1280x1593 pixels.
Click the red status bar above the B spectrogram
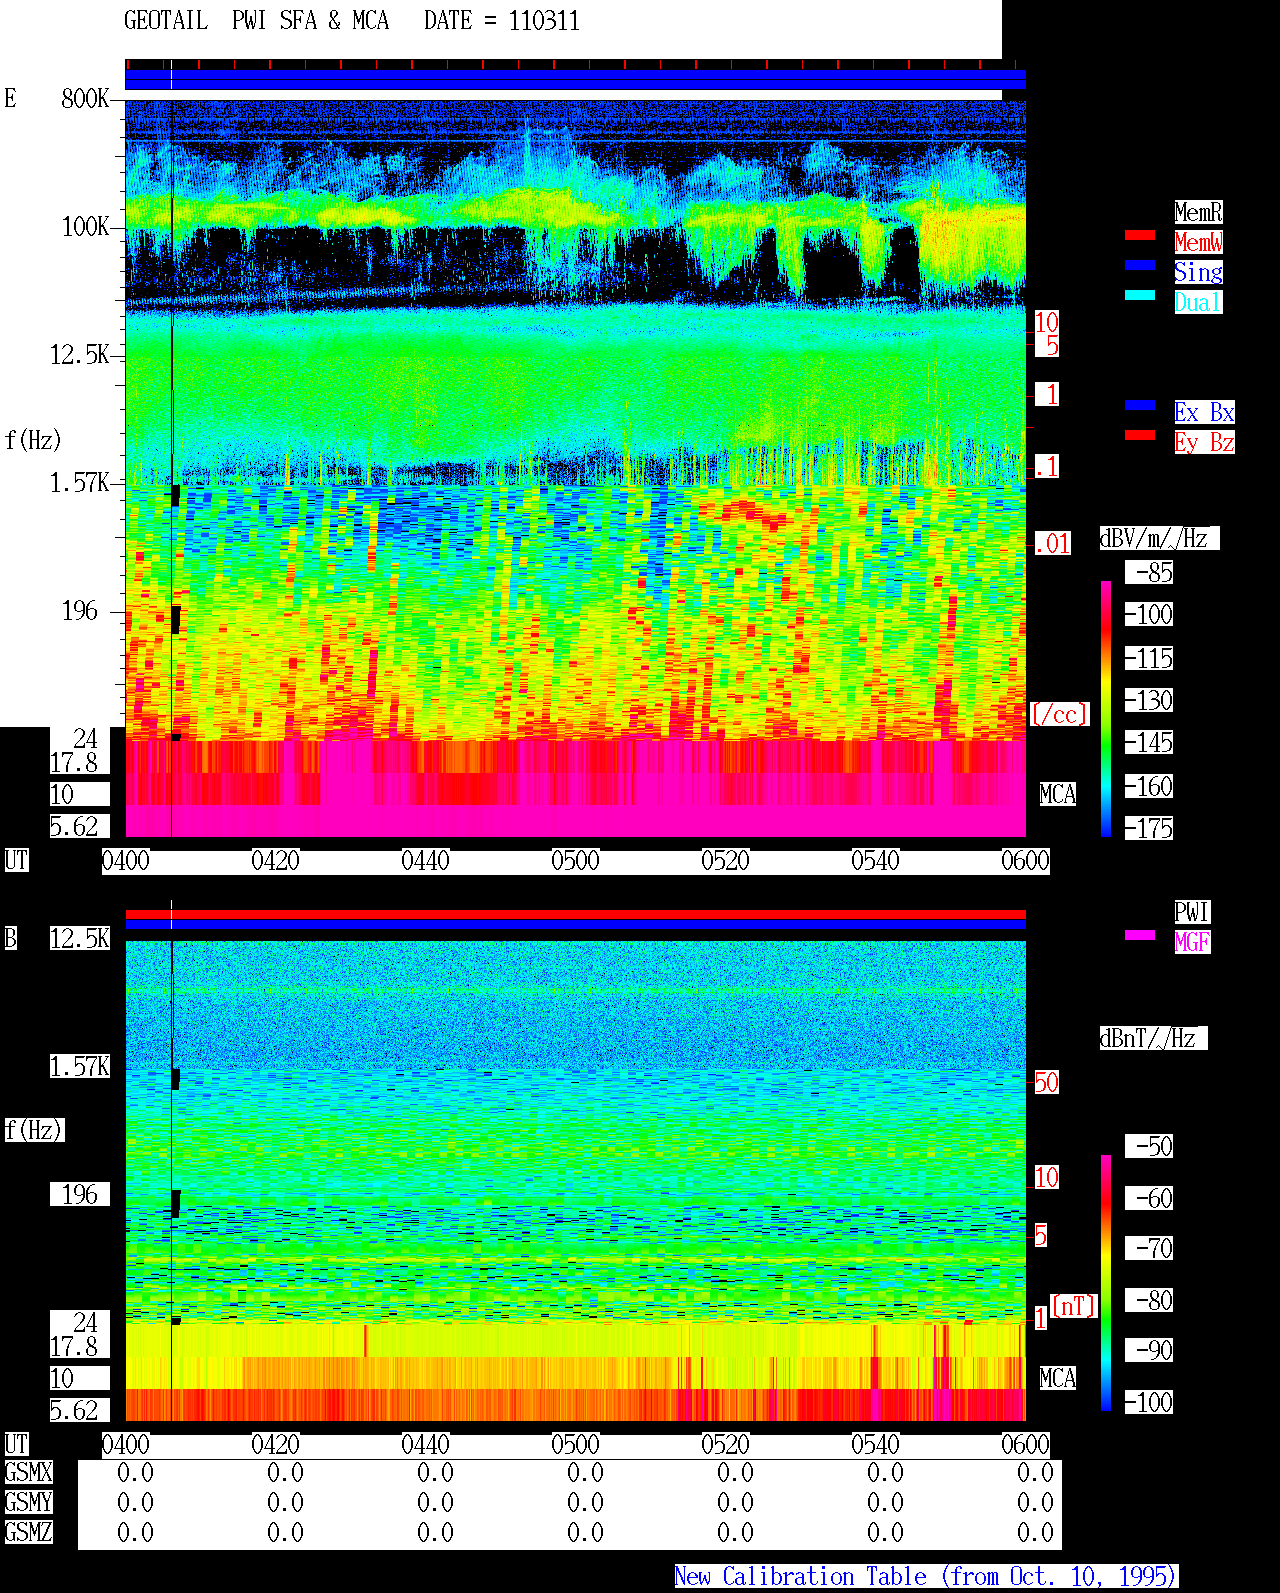575,914
